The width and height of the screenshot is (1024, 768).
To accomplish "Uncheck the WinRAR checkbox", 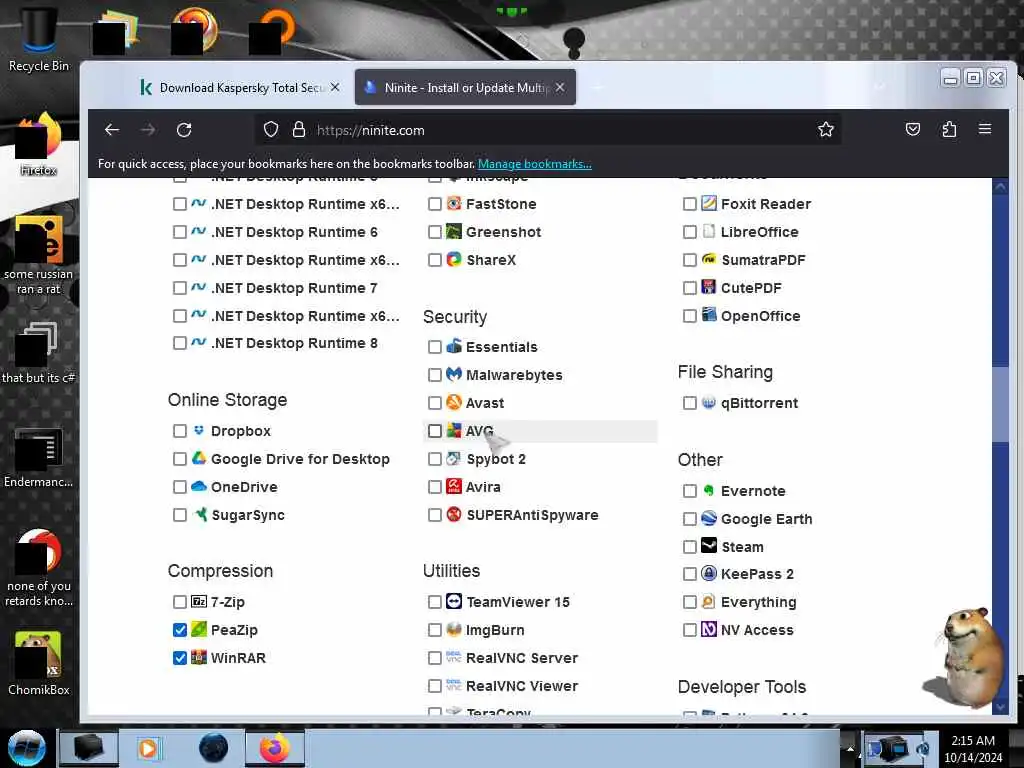I will coord(180,658).
